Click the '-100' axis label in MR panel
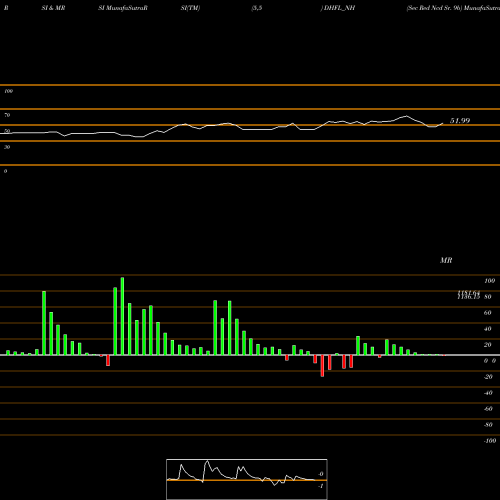 (490, 441)
